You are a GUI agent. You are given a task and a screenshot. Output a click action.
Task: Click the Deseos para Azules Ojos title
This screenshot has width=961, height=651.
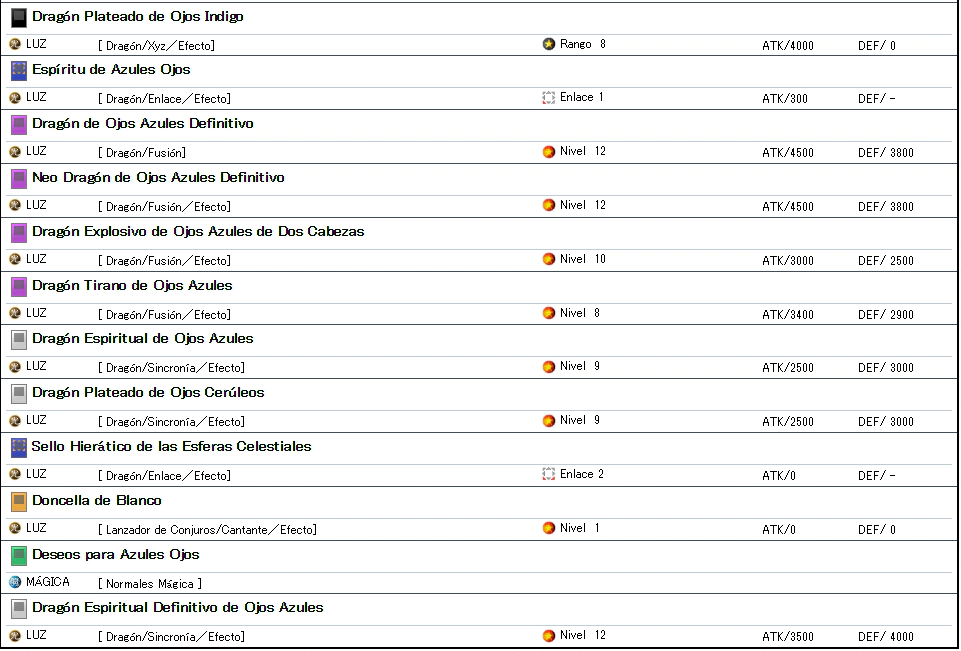[x=115, y=555]
